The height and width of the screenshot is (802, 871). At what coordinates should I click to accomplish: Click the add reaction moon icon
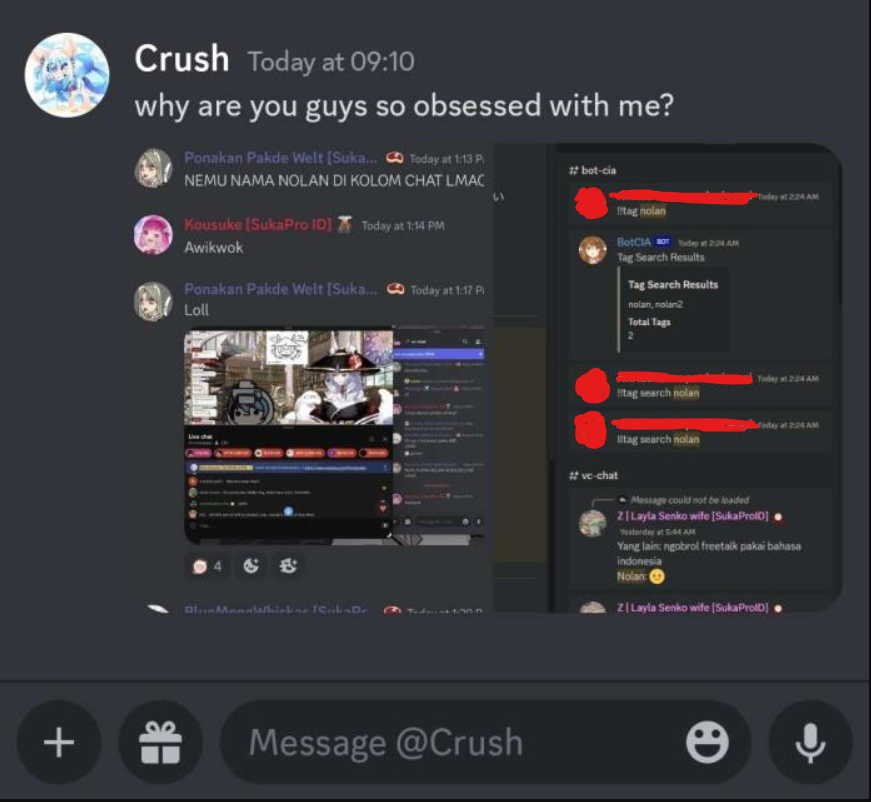[x=251, y=566]
